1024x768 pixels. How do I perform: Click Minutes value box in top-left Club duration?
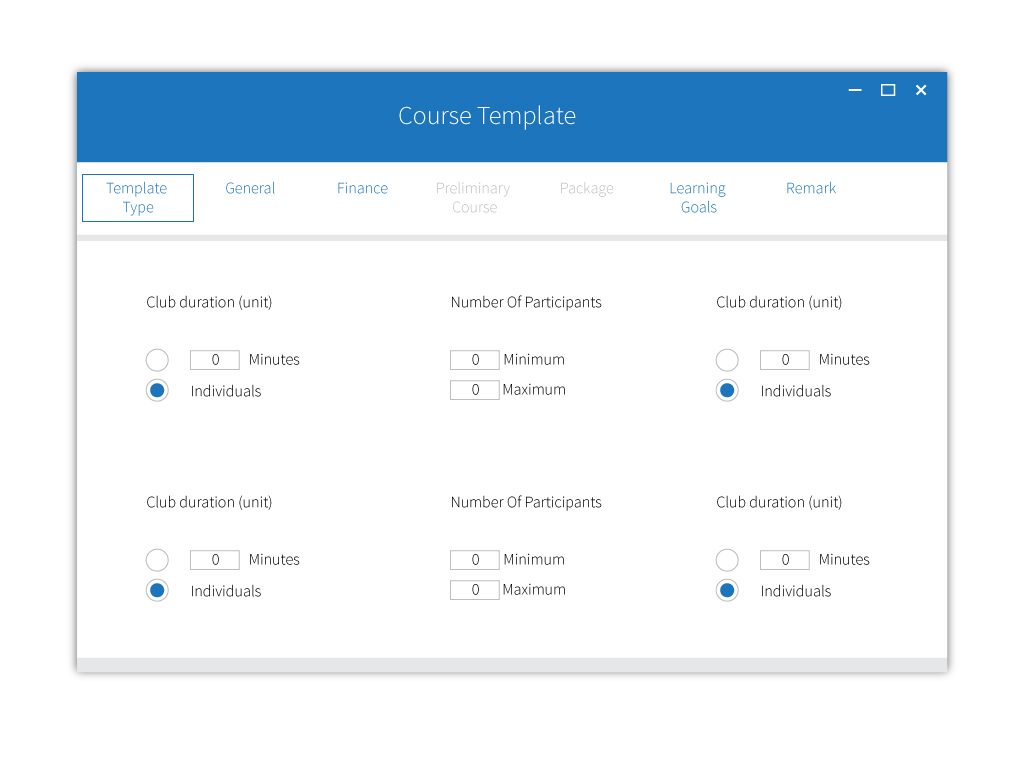tap(215, 360)
